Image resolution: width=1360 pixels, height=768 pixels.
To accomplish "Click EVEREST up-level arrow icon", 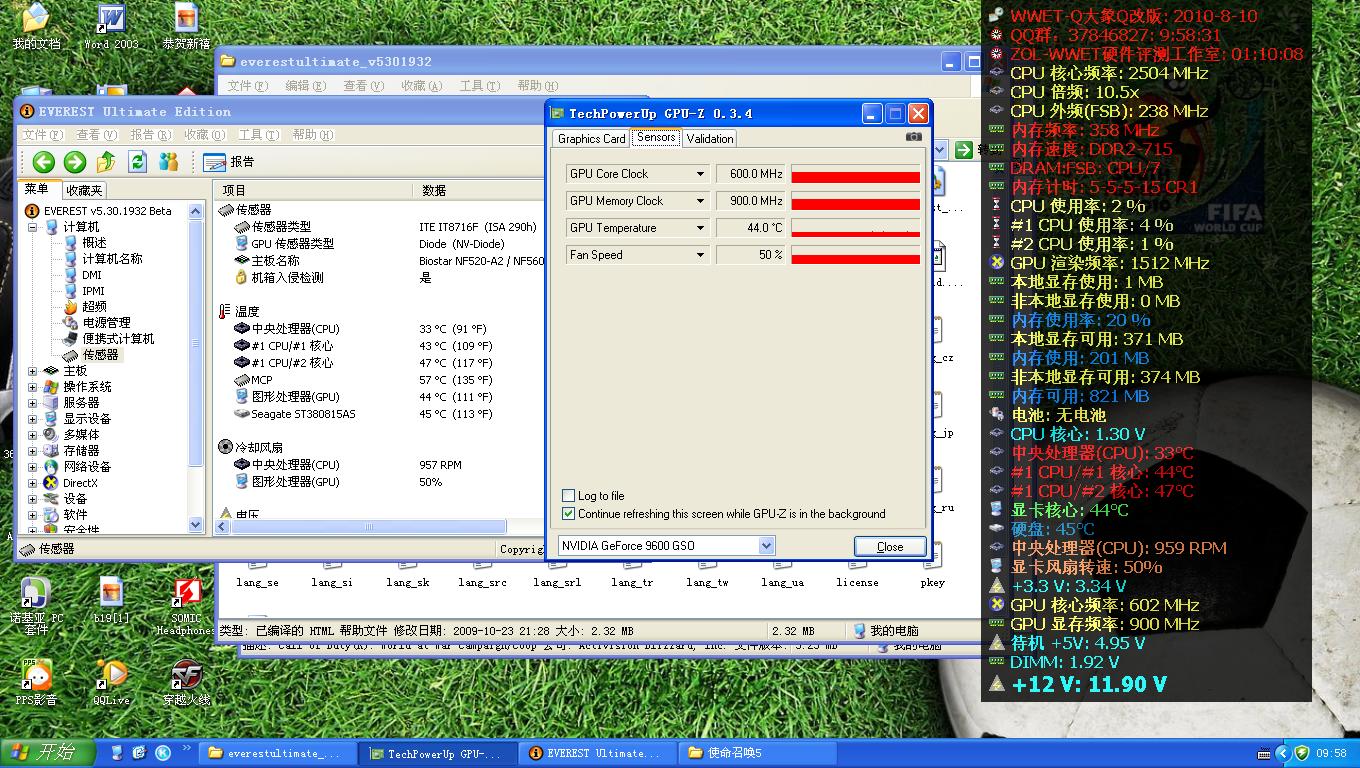I will coord(106,162).
